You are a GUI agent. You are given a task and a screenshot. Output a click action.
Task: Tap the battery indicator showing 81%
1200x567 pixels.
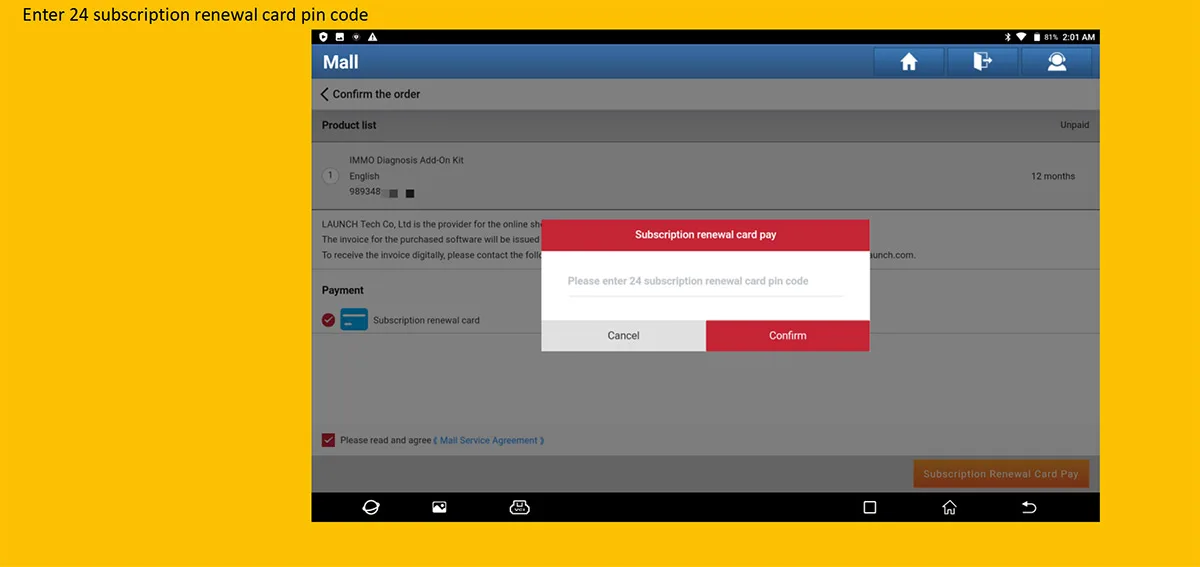point(1045,37)
